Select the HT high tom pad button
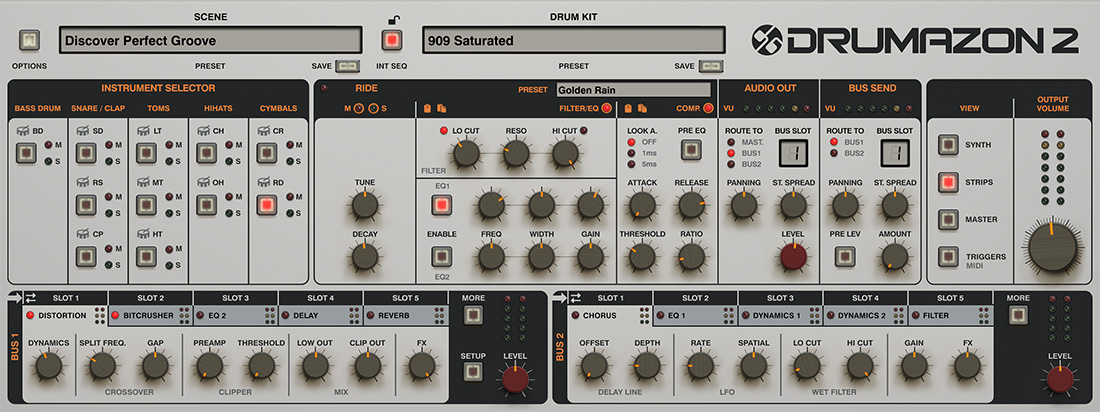This screenshot has height=412, width=1100. [x=146, y=256]
